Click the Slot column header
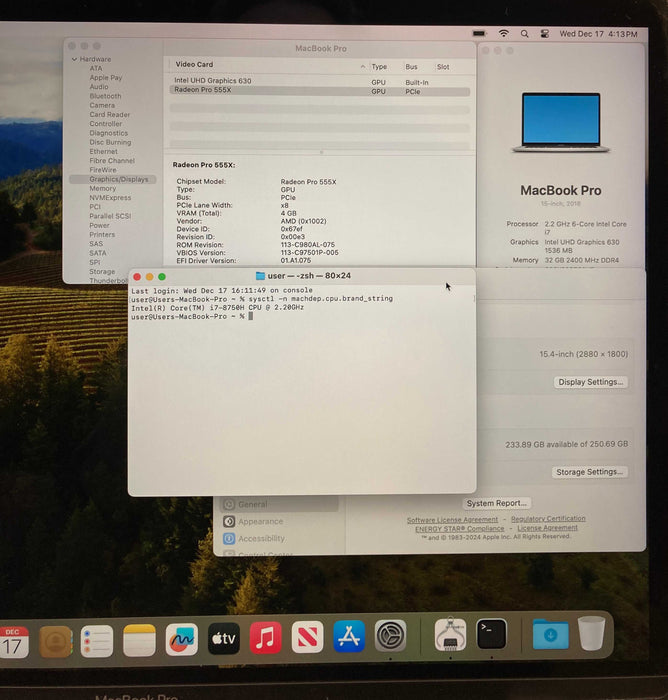The image size is (668, 700). [x=443, y=67]
